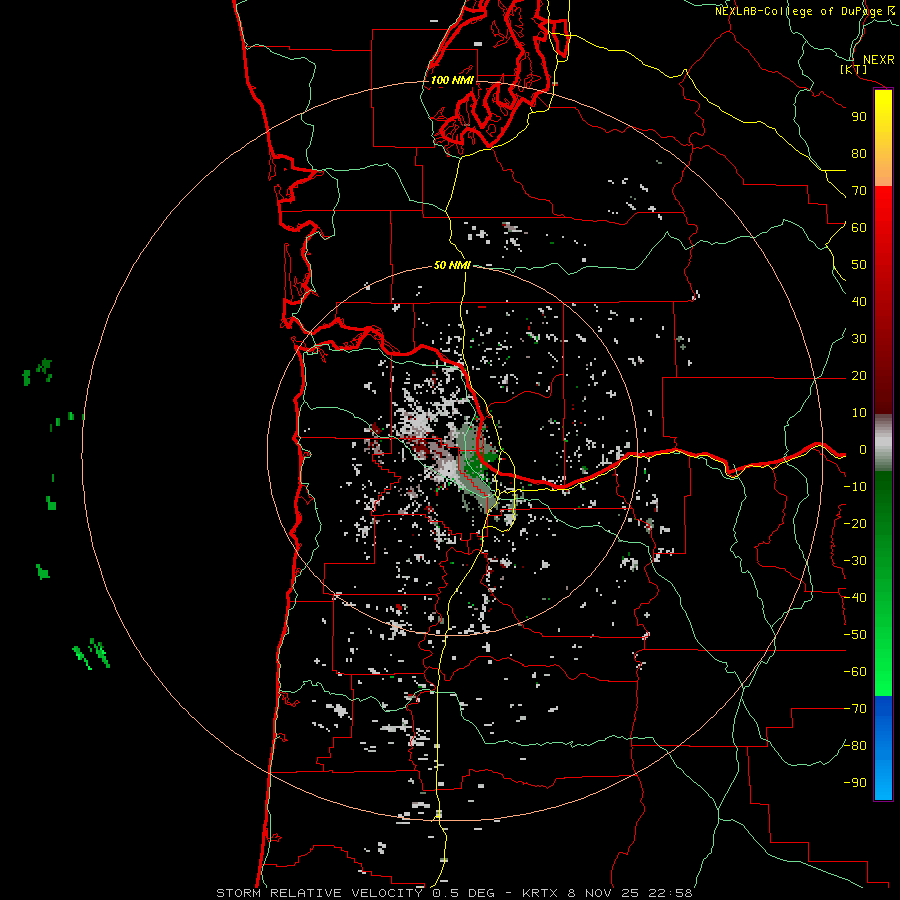Pick the bright green segment near -60
The image size is (900, 900).
(883, 674)
